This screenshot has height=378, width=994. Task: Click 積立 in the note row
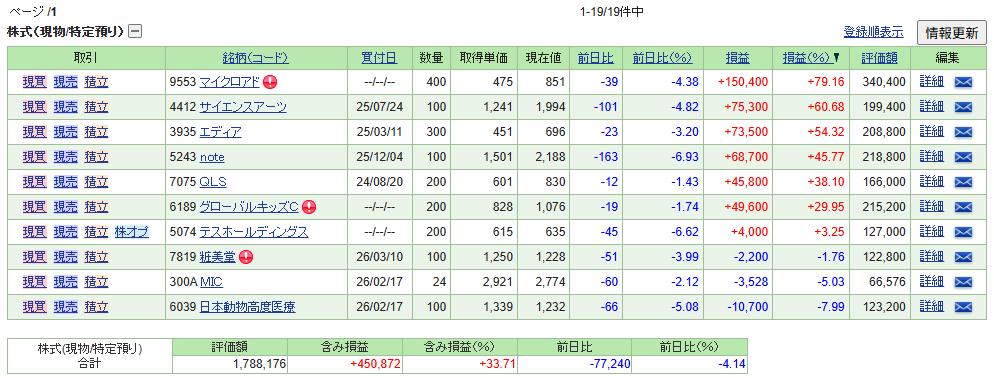click(96, 157)
